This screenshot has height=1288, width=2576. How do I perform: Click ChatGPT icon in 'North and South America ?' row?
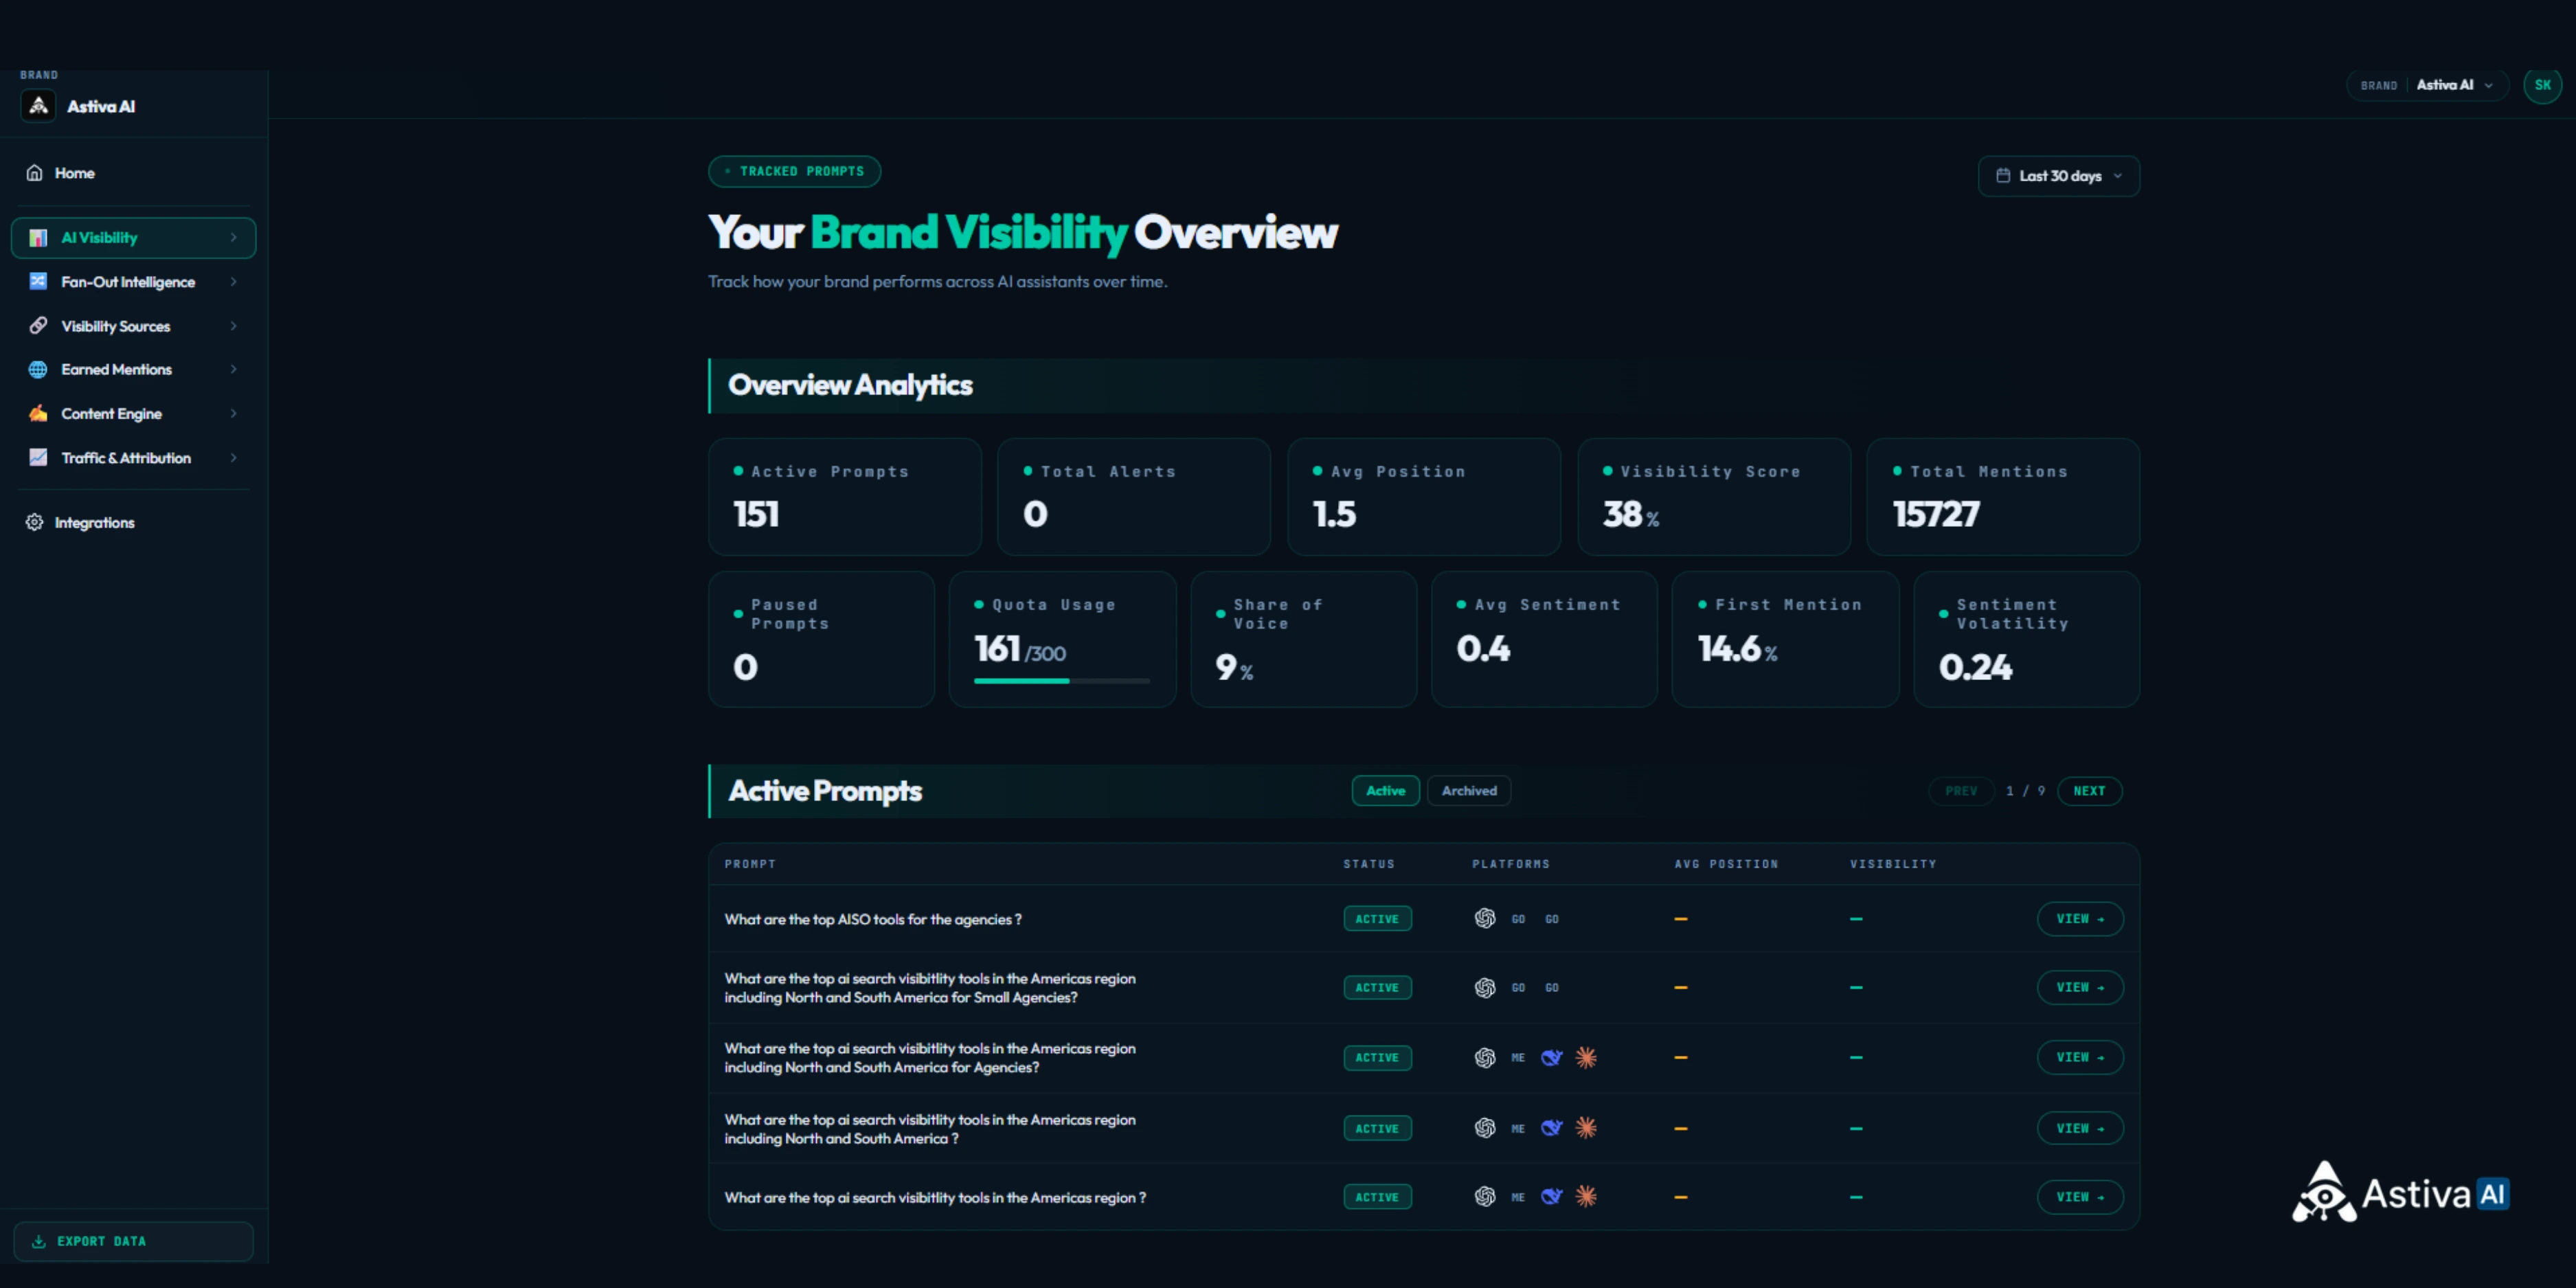[x=1485, y=1129]
